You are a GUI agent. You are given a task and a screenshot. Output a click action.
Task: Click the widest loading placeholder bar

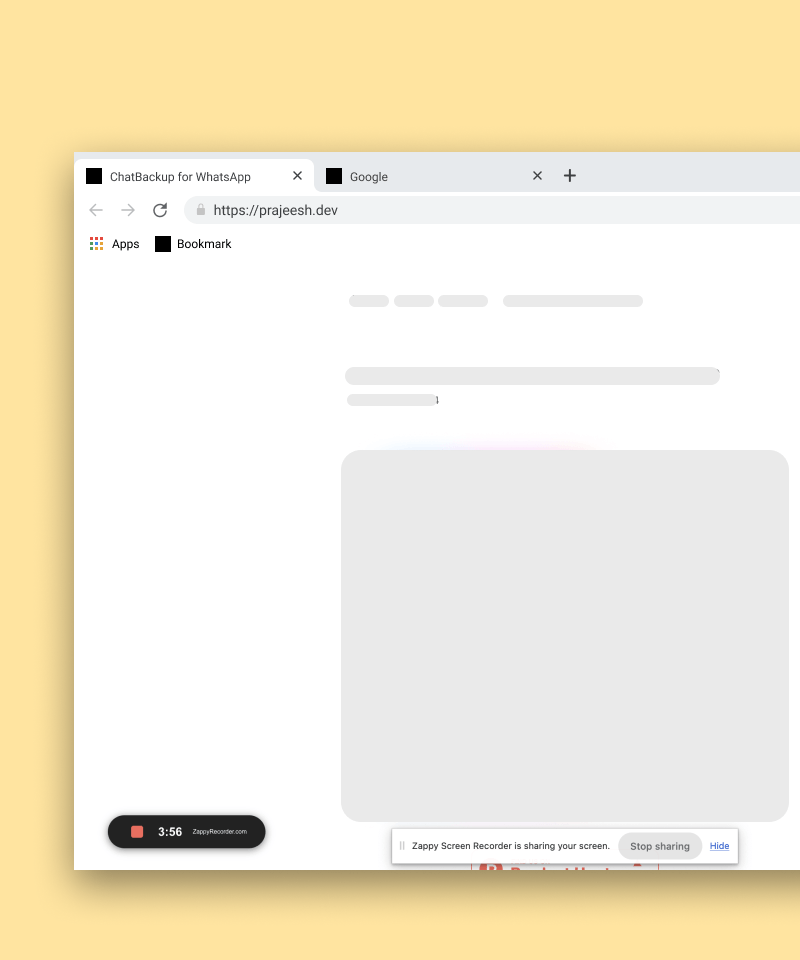coord(532,376)
